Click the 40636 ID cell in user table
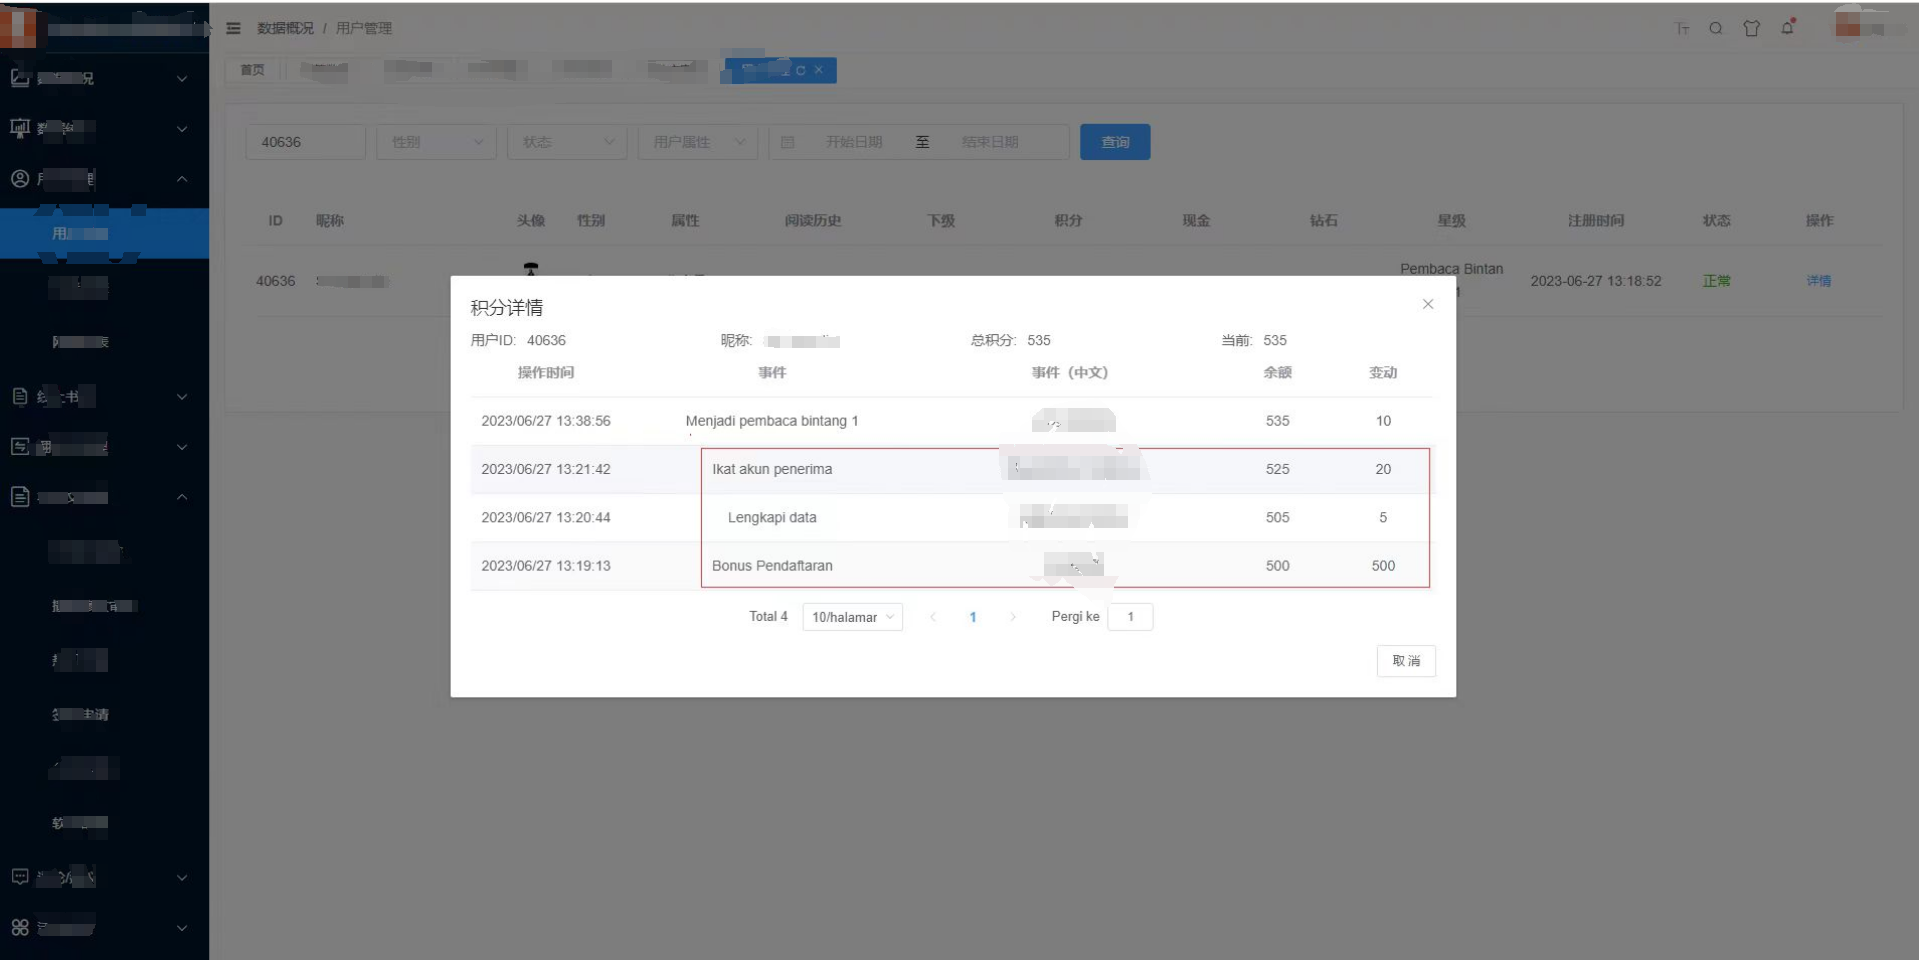 click(x=276, y=281)
